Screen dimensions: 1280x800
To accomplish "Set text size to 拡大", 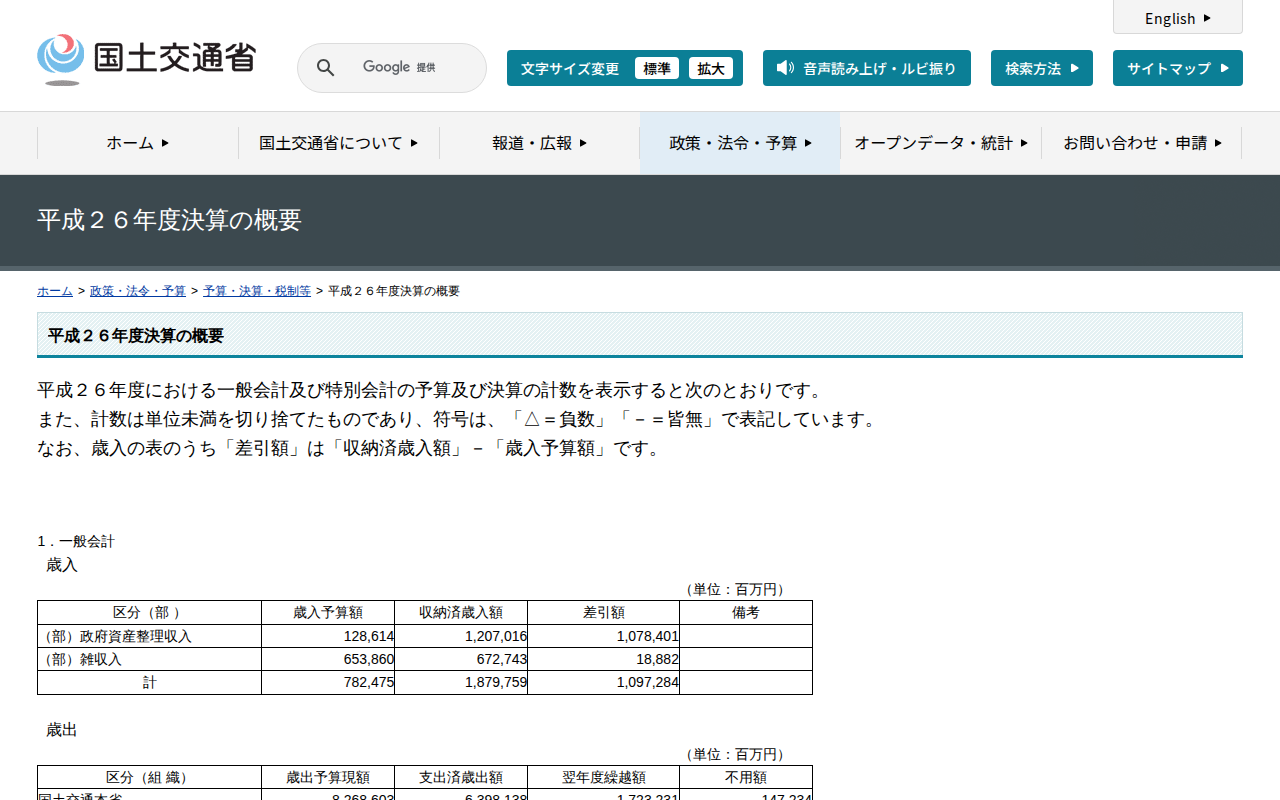I will pos(711,68).
